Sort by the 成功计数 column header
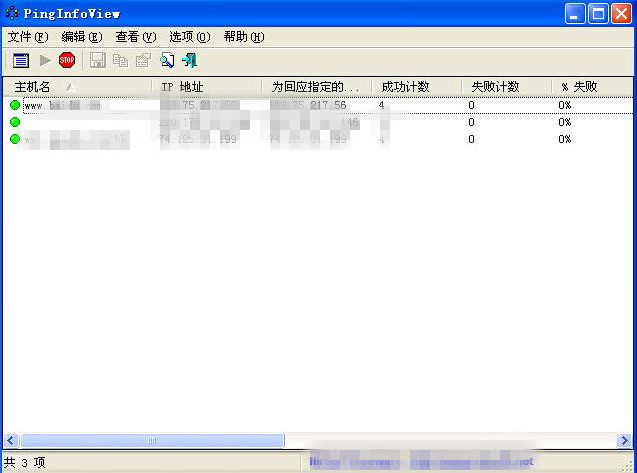The image size is (637, 473). click(x=417, y=87)
